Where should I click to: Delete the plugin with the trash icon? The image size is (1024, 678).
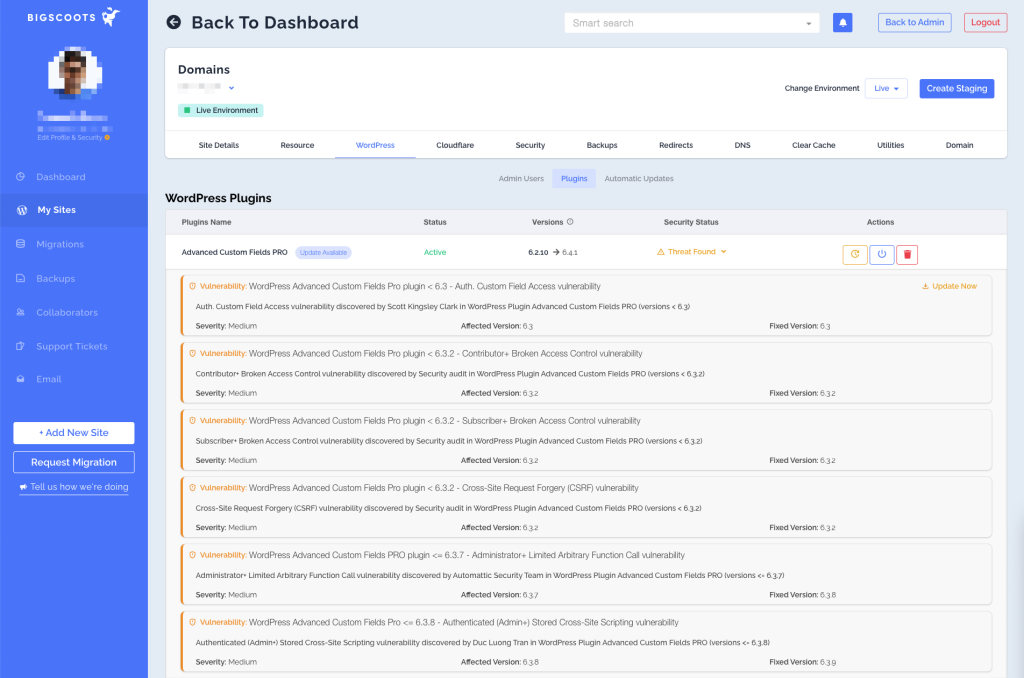907,255
